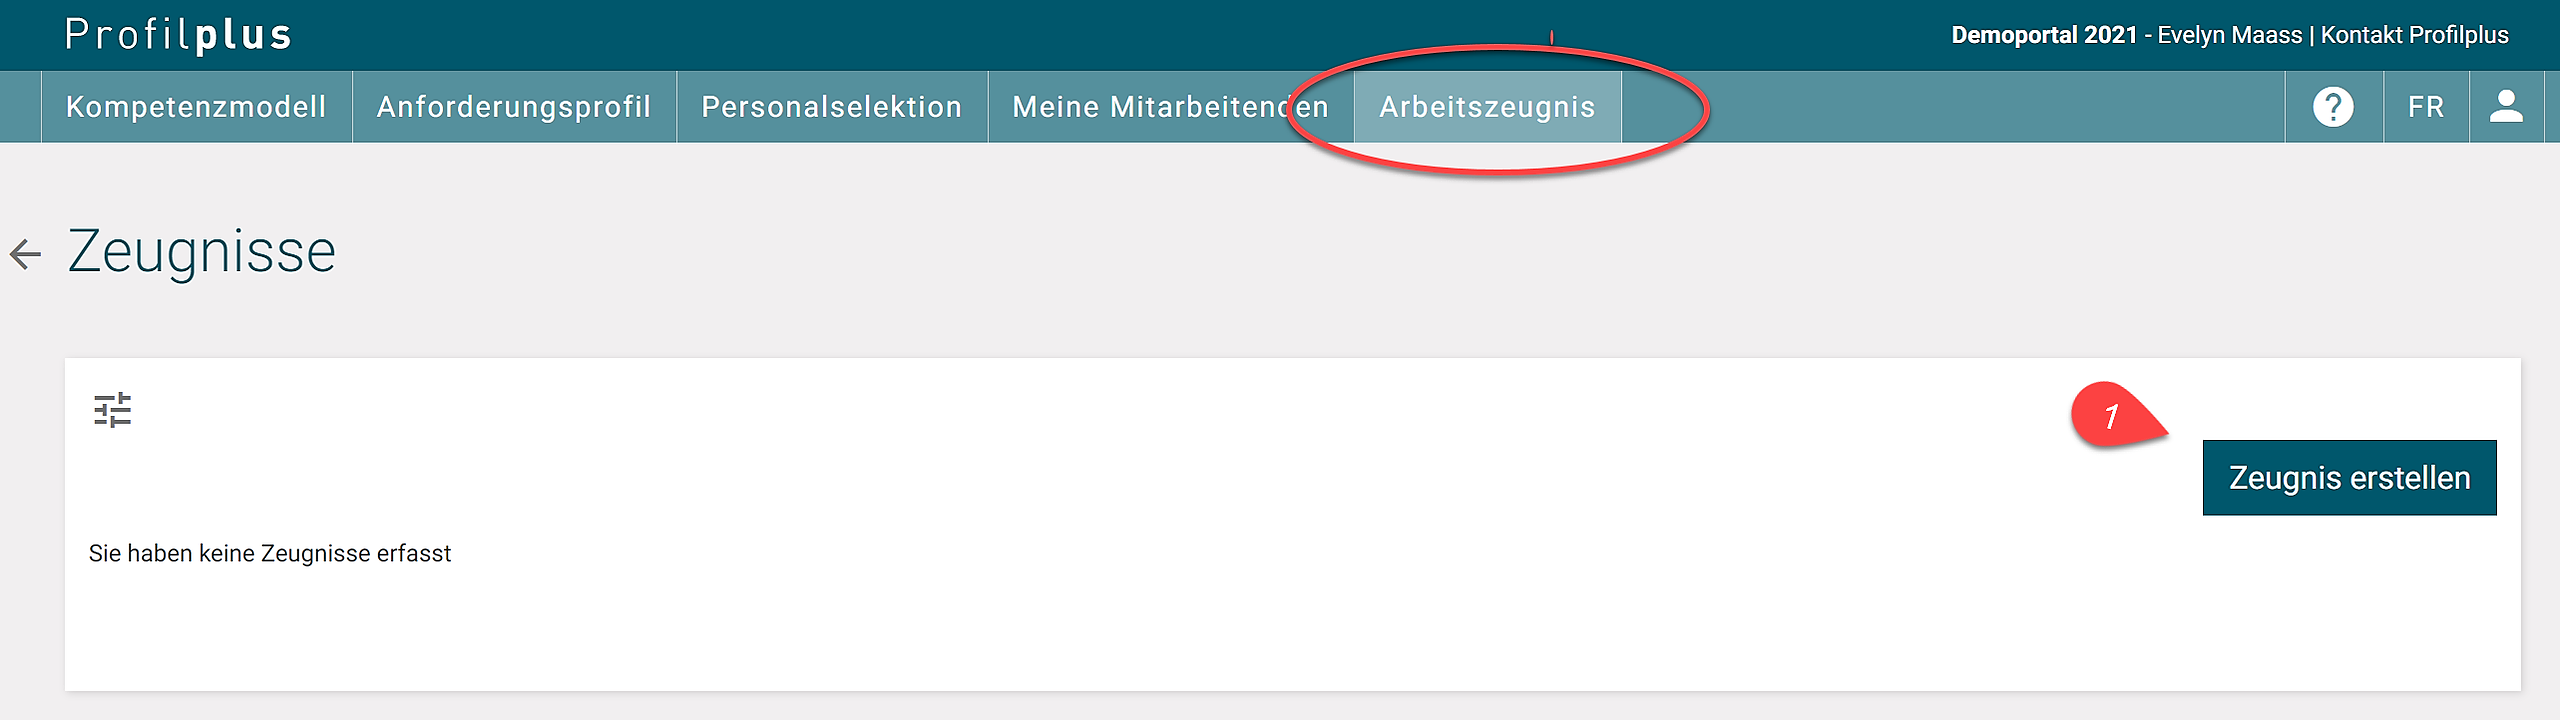
Task: Go back using the arrow beside Zeugnisse
Action: point(26,254)
